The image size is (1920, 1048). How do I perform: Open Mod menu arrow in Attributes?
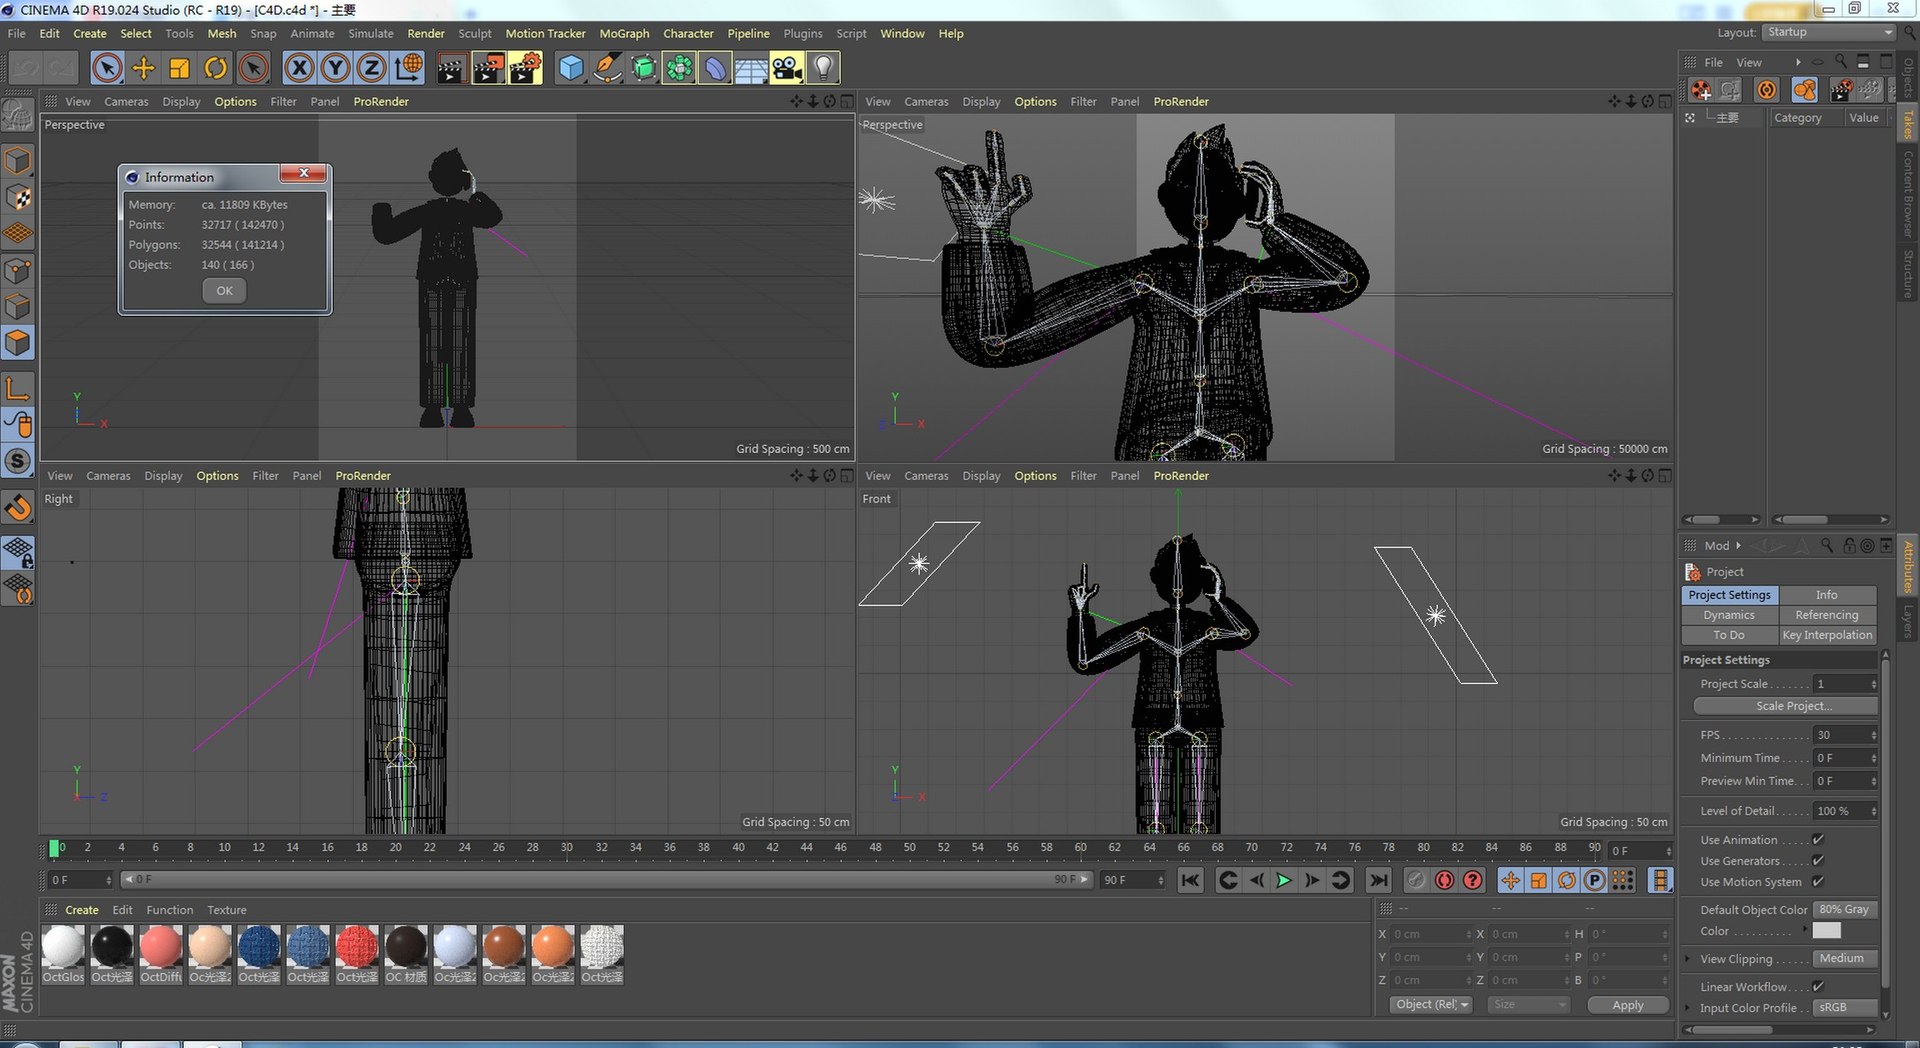click(1739, 546)
